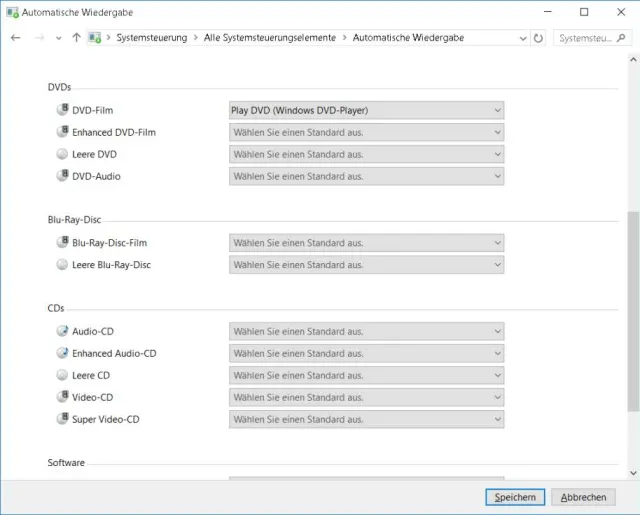Open the DVD-Film action dropdown
This screenshot has width=640, height=515.
coord(366,110)
